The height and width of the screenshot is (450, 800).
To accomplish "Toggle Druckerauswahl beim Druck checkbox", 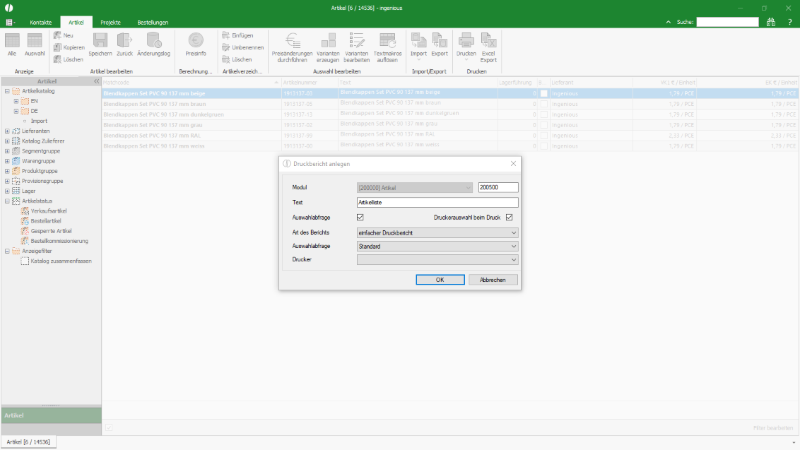I will pyautogui.click(x=509, y=217).
